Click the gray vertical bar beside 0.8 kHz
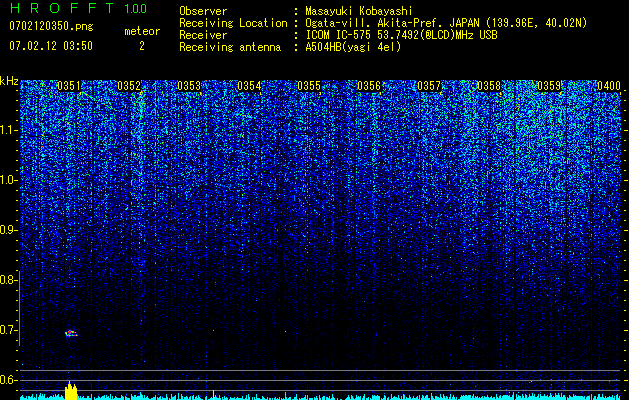Screen dimensions: 629x400 click(19, 308)
